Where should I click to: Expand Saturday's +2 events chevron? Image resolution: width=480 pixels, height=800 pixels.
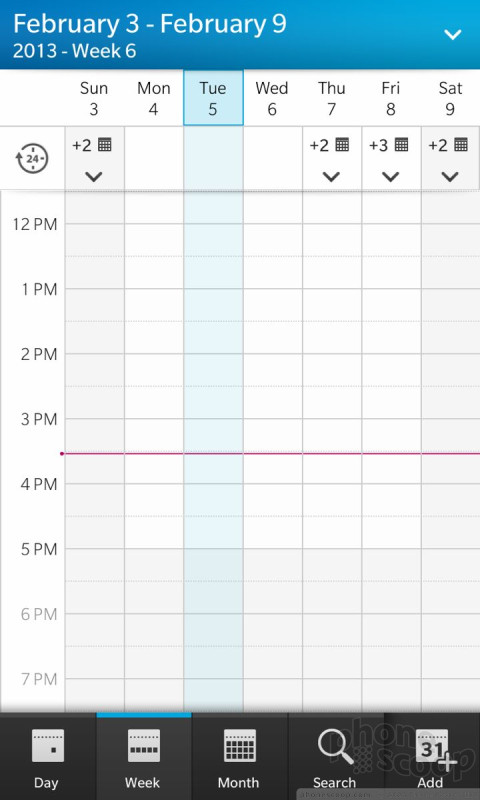(450, 177)
